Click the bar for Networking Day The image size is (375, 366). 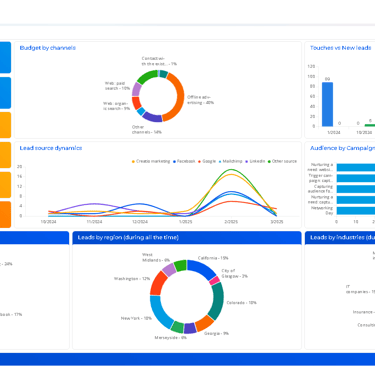click(356, 211)
